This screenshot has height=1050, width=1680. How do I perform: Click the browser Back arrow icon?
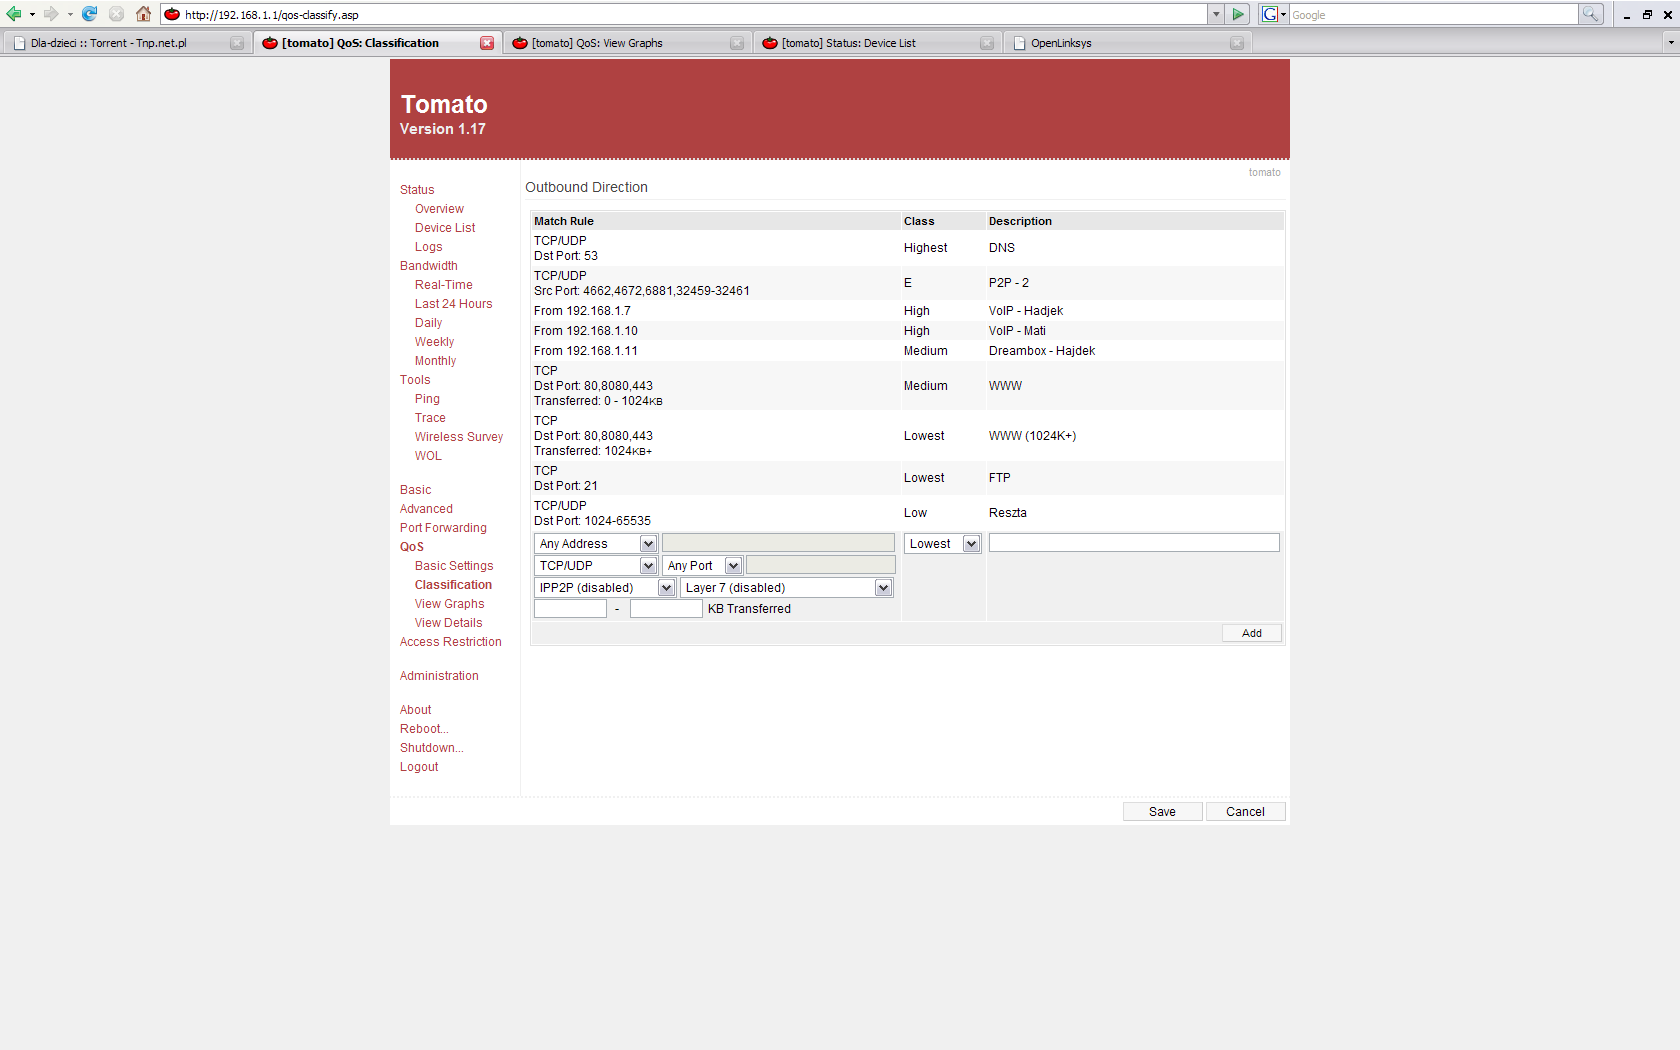pyautogui.click(x=14, y=14)
